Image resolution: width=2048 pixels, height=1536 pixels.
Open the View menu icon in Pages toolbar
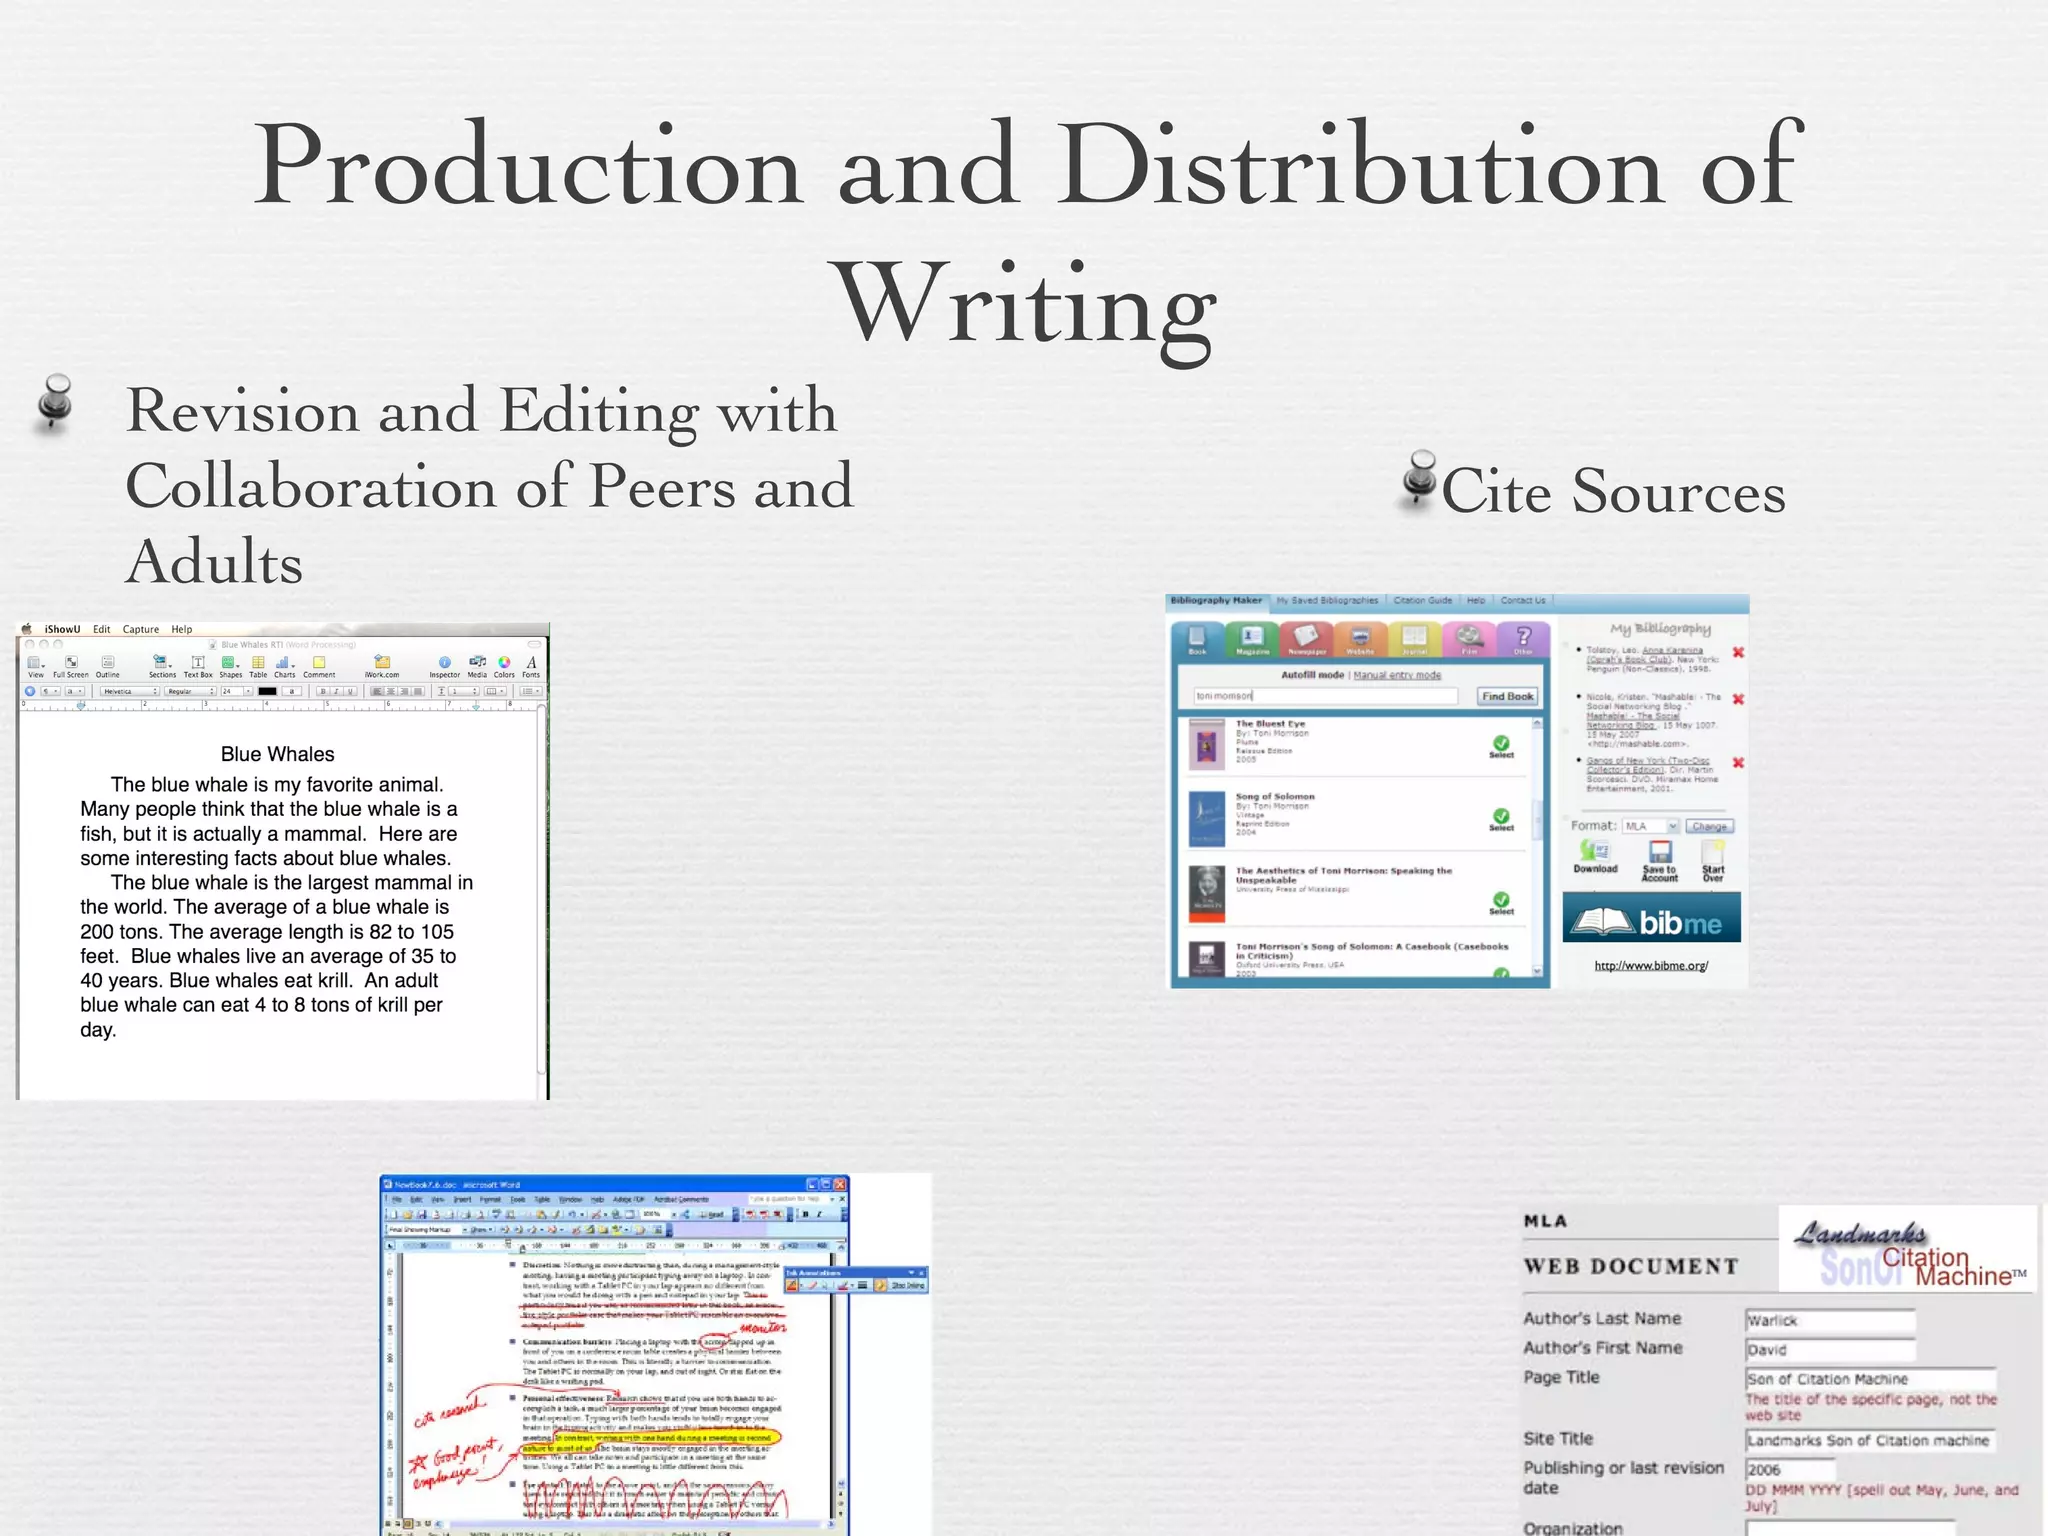coord(35,662)
